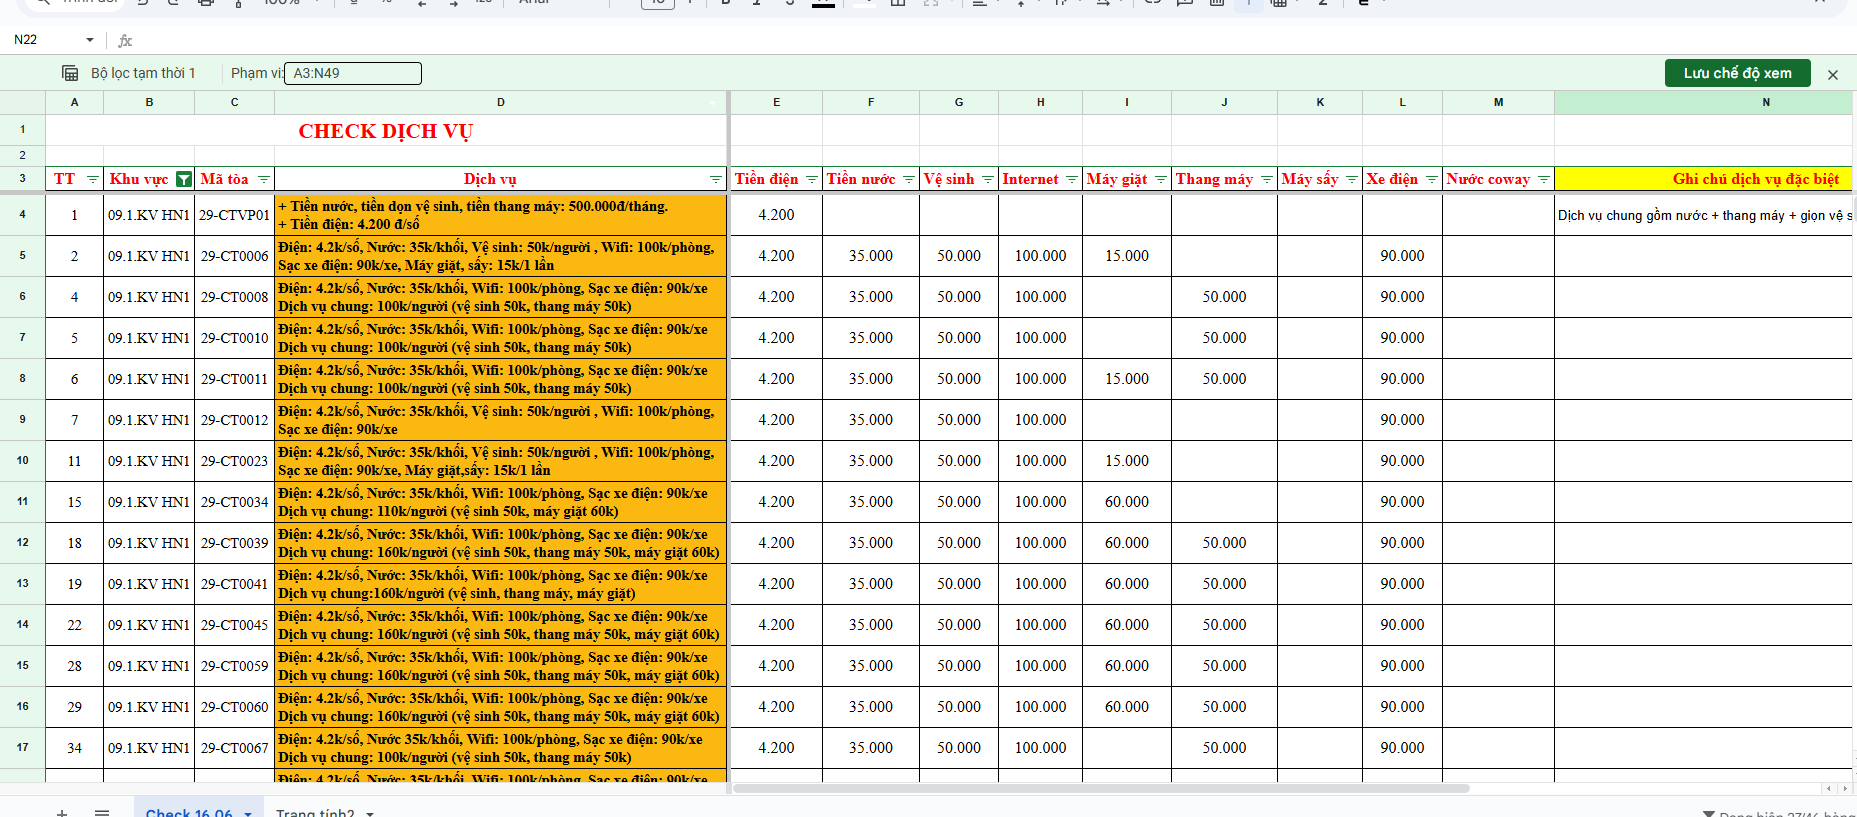Viewport: 1857px width, 817px height.
Task: Open the Tiền điện column filter
Action: (x=812, y=179)
